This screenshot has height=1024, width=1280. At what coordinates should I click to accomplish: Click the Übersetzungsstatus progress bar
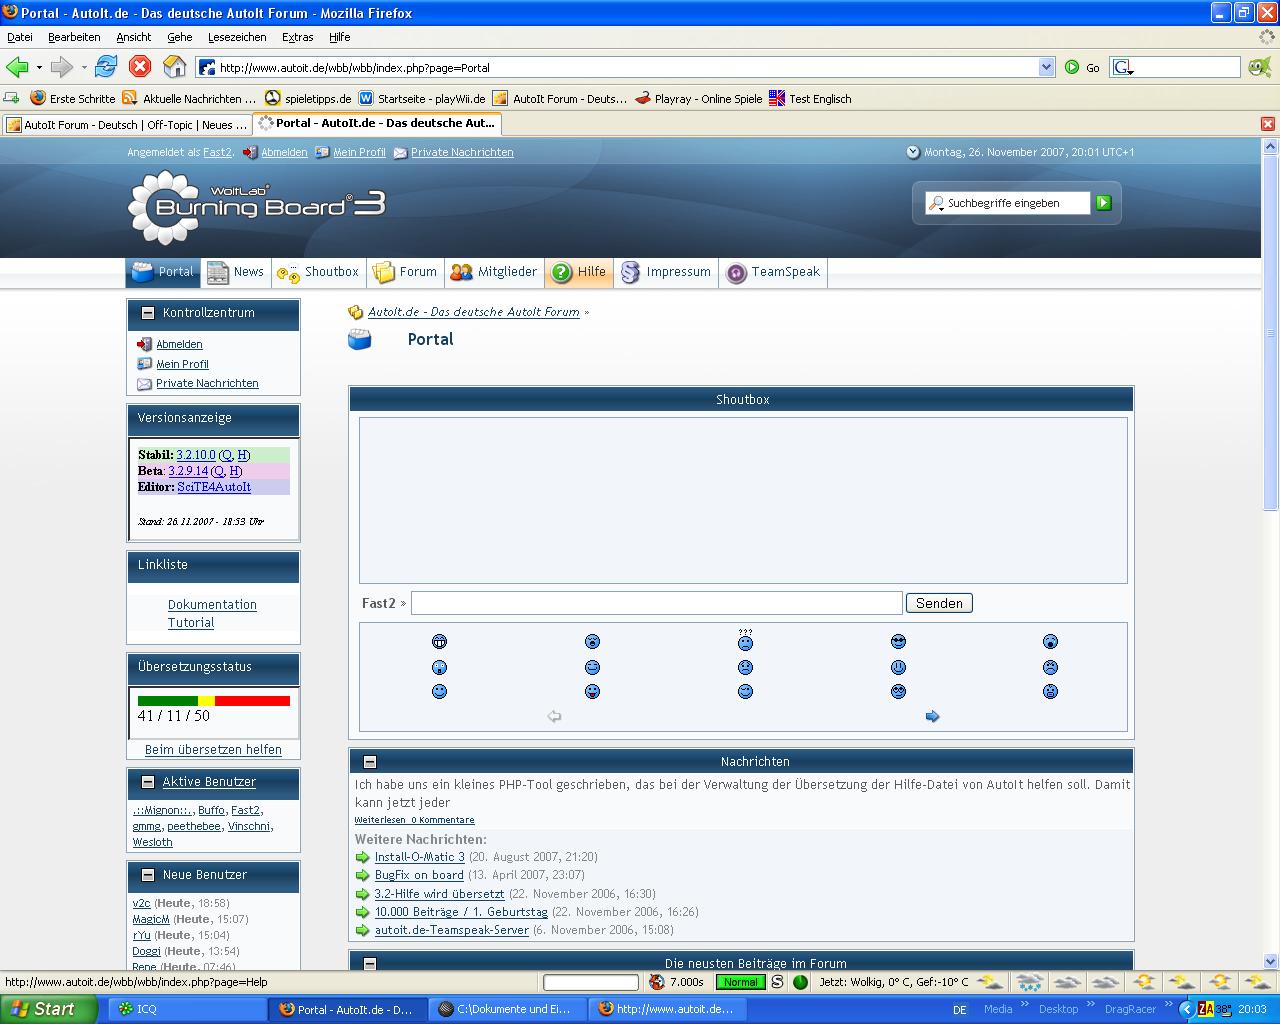point(213,701)
